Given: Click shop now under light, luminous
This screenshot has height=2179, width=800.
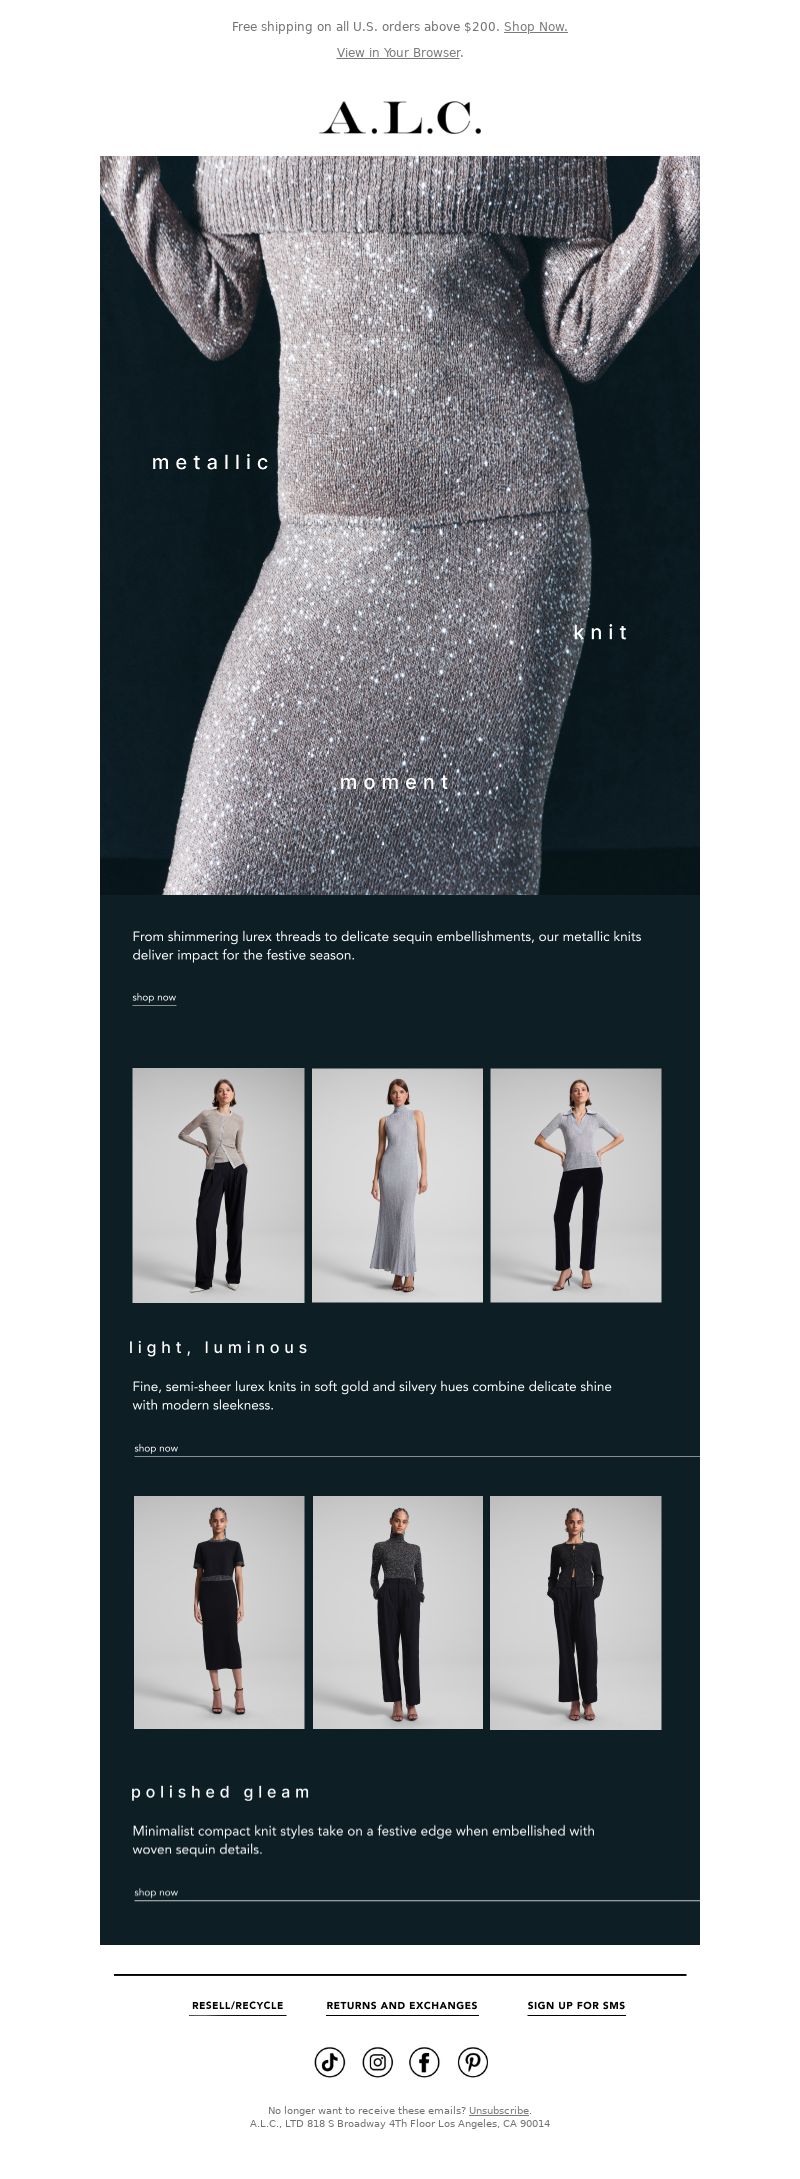Looking at the screenshot, I should tap(156, 1448).
